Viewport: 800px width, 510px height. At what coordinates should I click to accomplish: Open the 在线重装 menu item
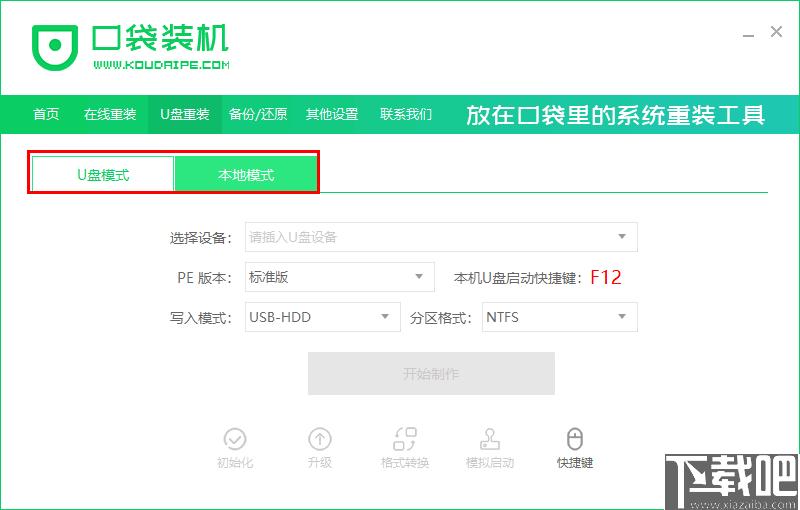tap(110, 114)
